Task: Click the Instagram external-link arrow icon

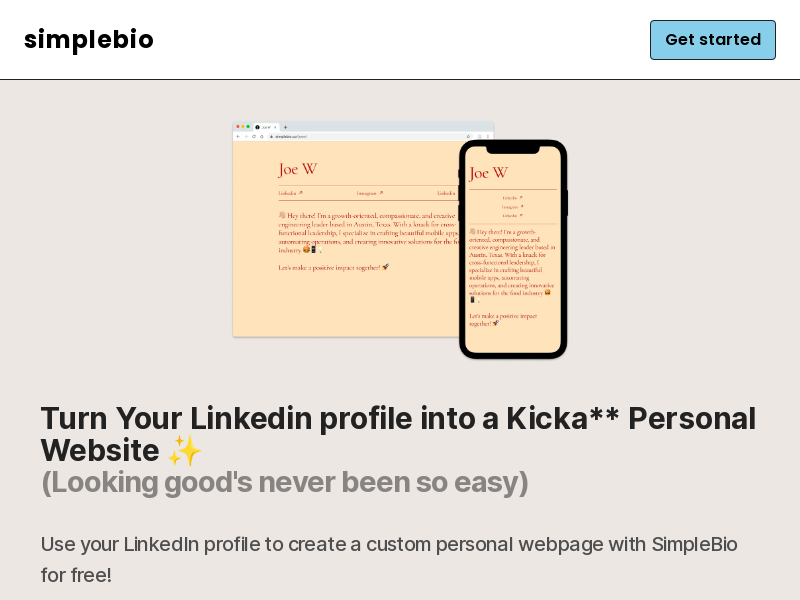Action: pyautogui.click(x=381, y=192)
